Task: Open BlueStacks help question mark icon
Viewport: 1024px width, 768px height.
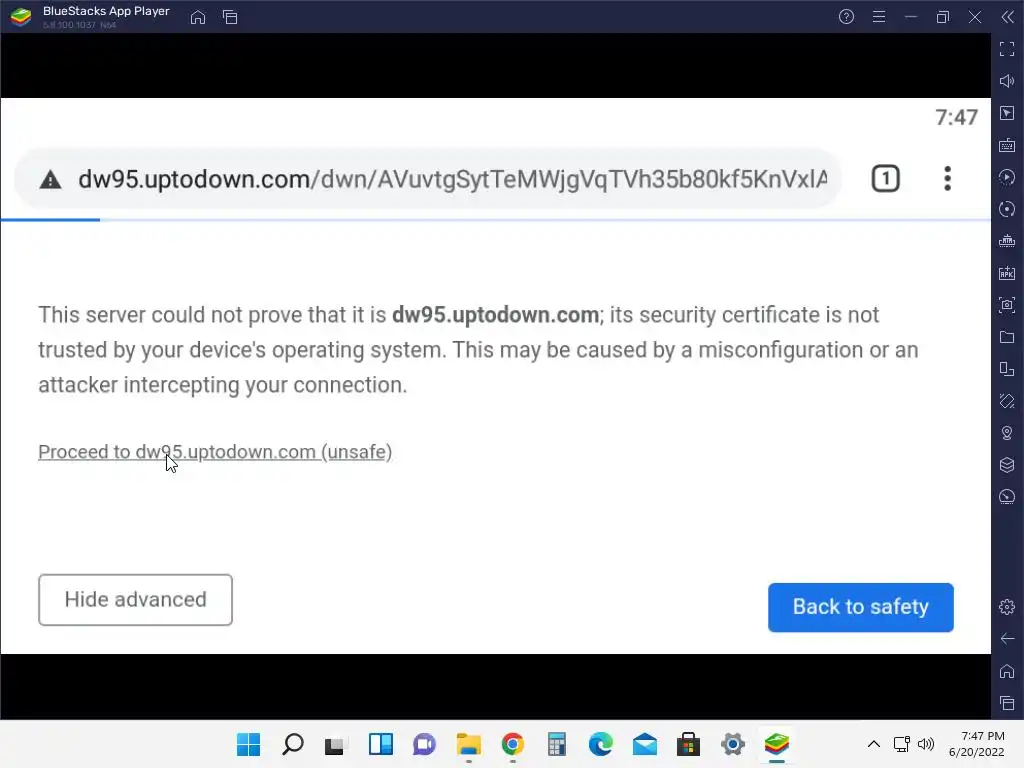Action: 846,17
